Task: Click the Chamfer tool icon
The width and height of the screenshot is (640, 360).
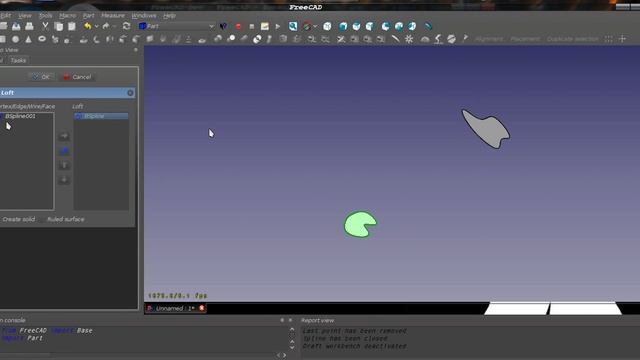Action: click(x=136, y=39)
